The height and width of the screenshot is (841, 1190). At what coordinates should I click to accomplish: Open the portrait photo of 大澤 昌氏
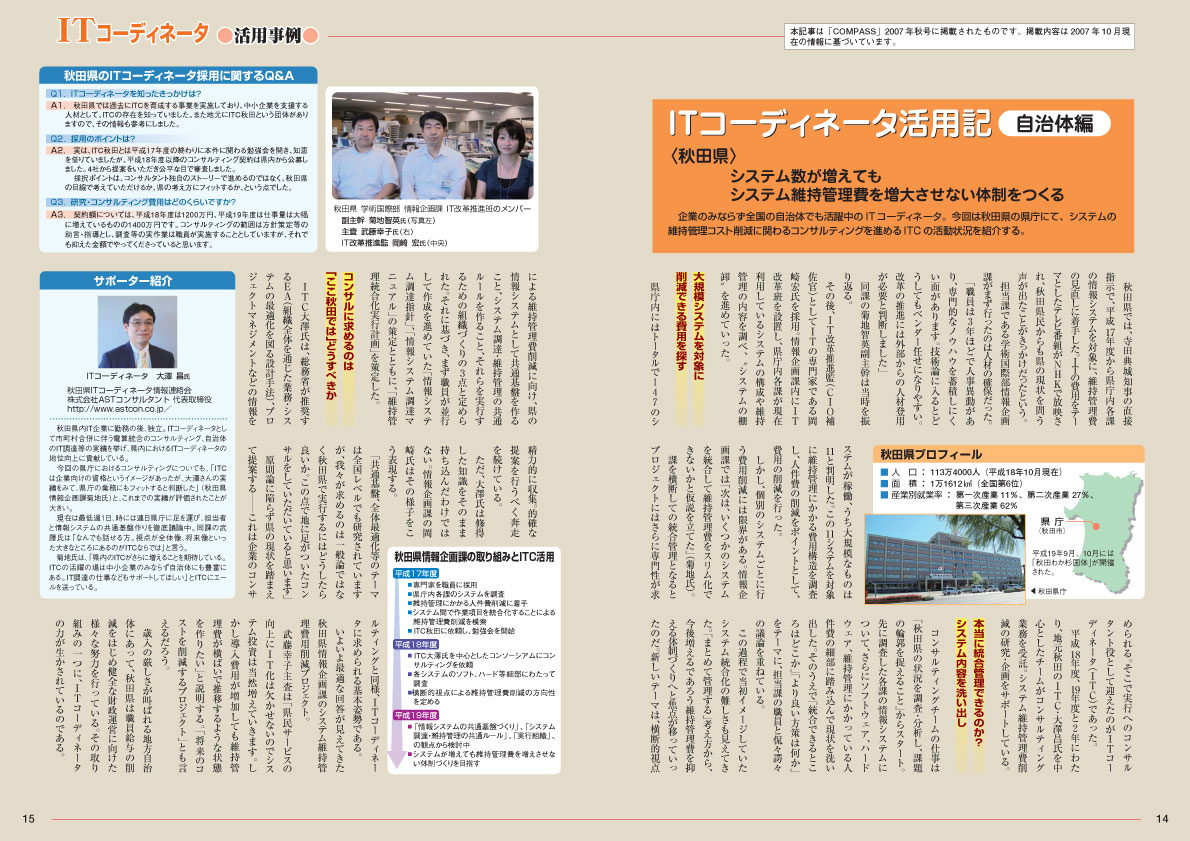(137, 332)
